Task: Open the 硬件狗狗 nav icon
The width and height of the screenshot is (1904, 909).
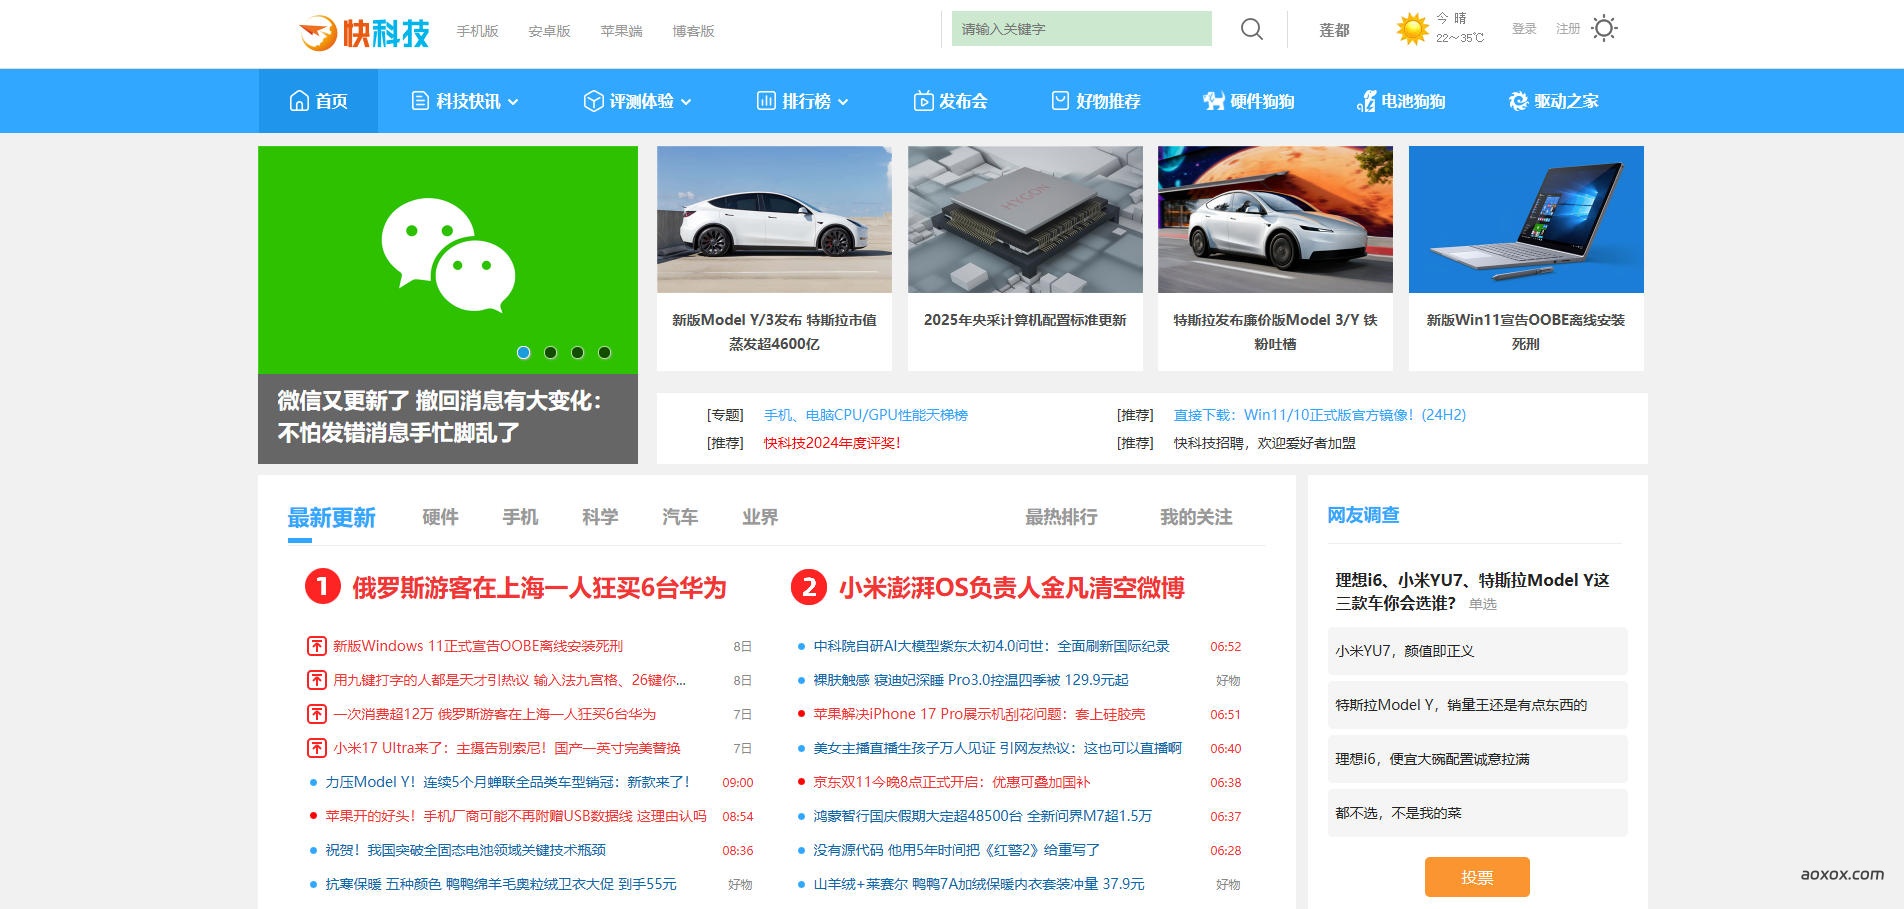Action: (x=1213, y=101)
